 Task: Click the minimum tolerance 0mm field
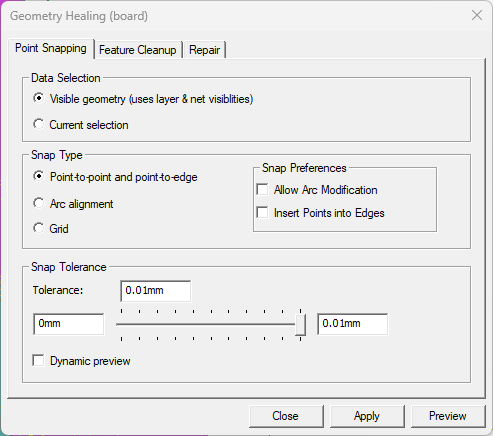point(68,324)
